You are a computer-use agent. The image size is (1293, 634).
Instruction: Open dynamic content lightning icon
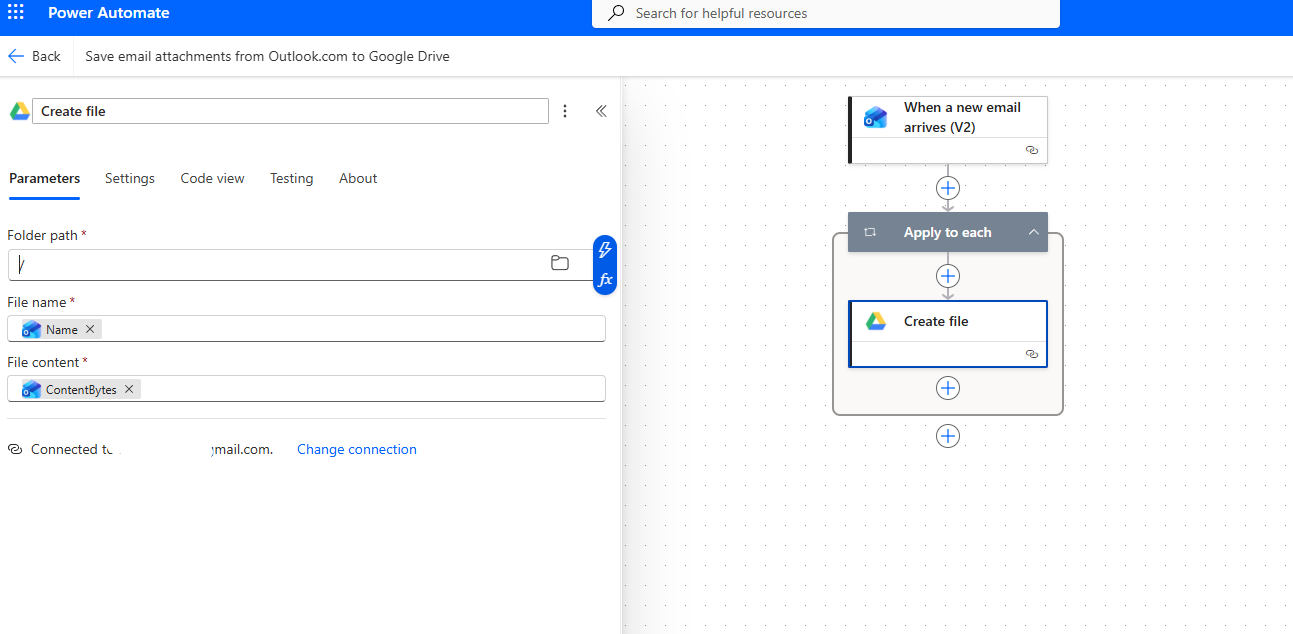pos(605,250)
